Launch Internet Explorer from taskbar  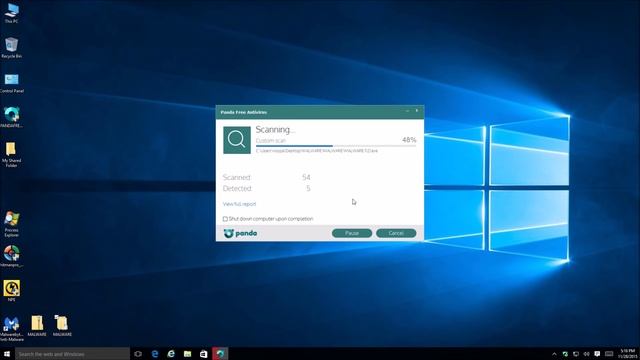171,354
